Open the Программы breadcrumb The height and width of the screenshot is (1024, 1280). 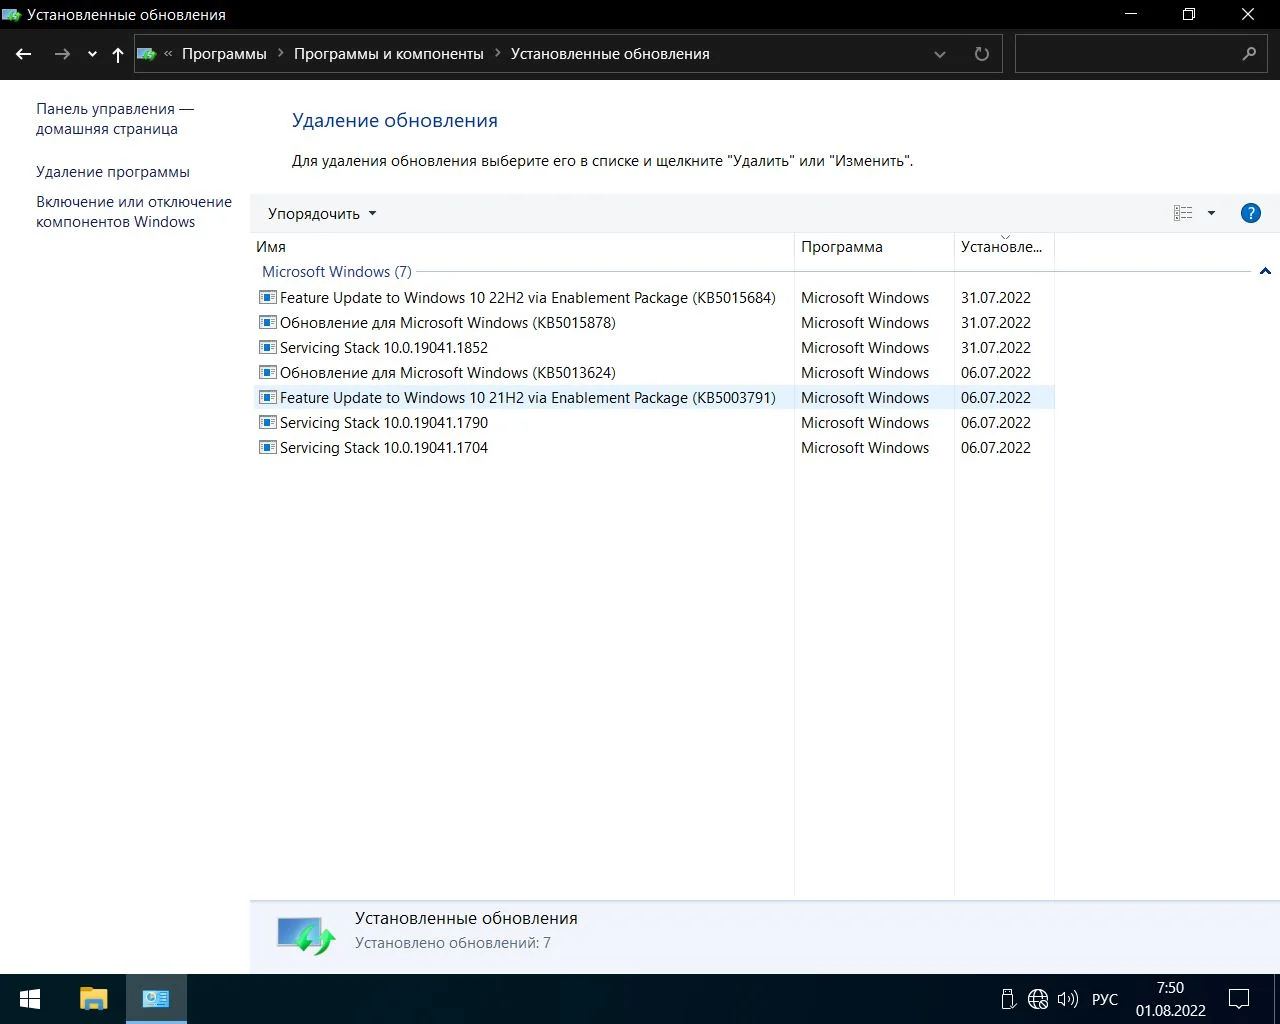point(224,54)
